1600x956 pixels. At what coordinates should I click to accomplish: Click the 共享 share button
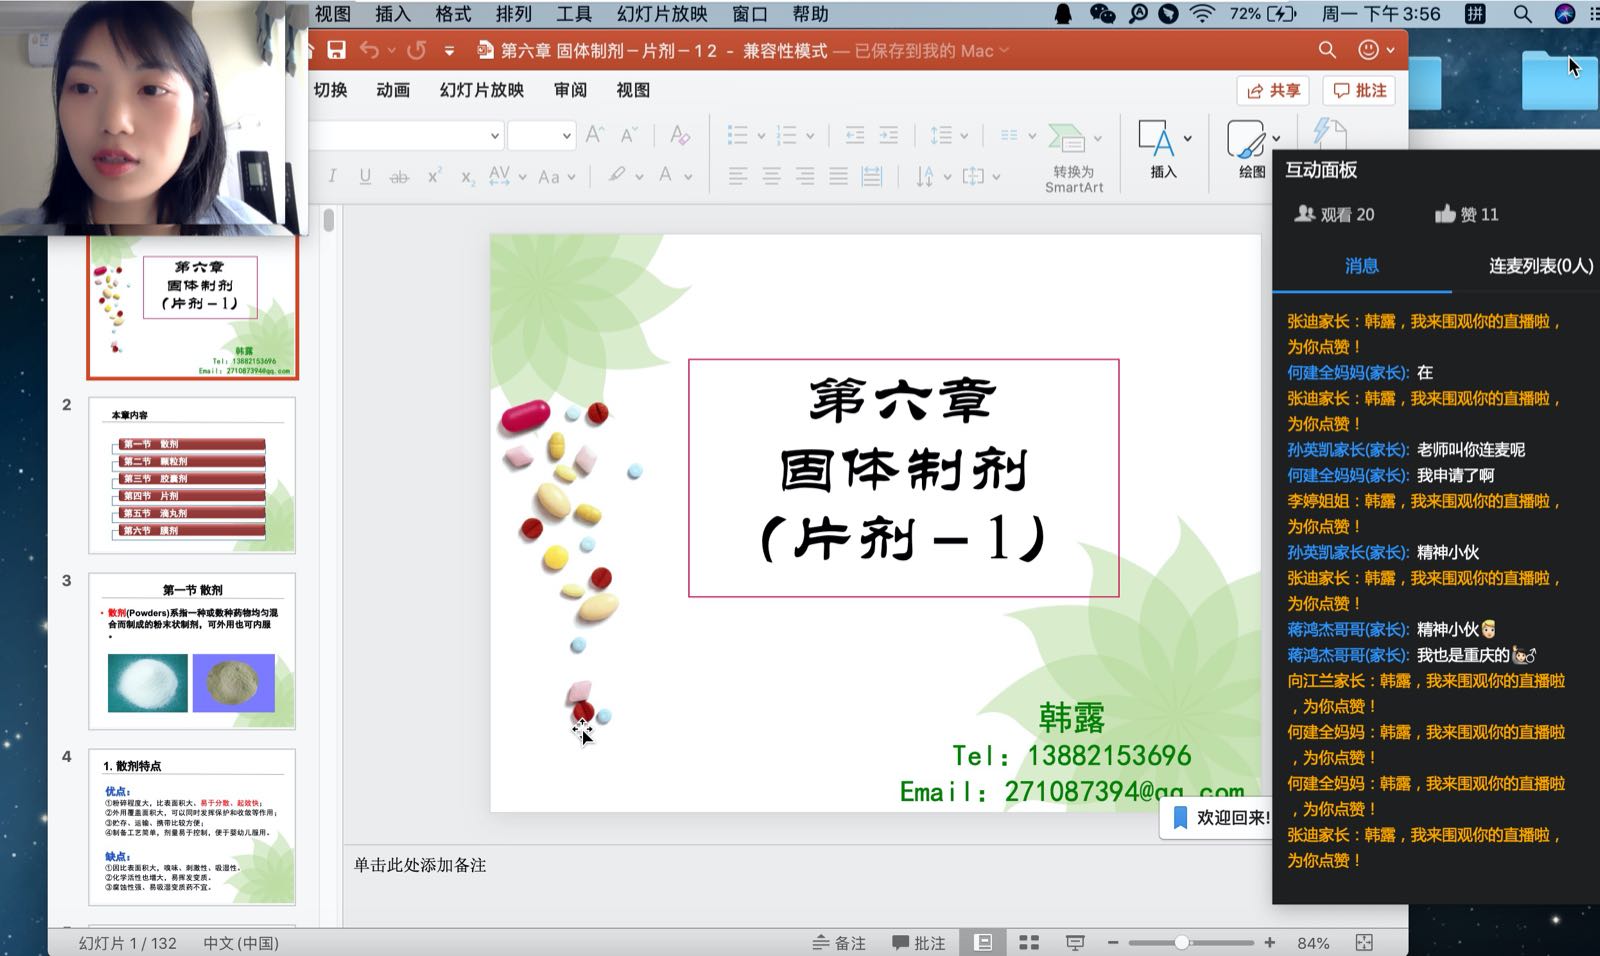coord(1273,91)
